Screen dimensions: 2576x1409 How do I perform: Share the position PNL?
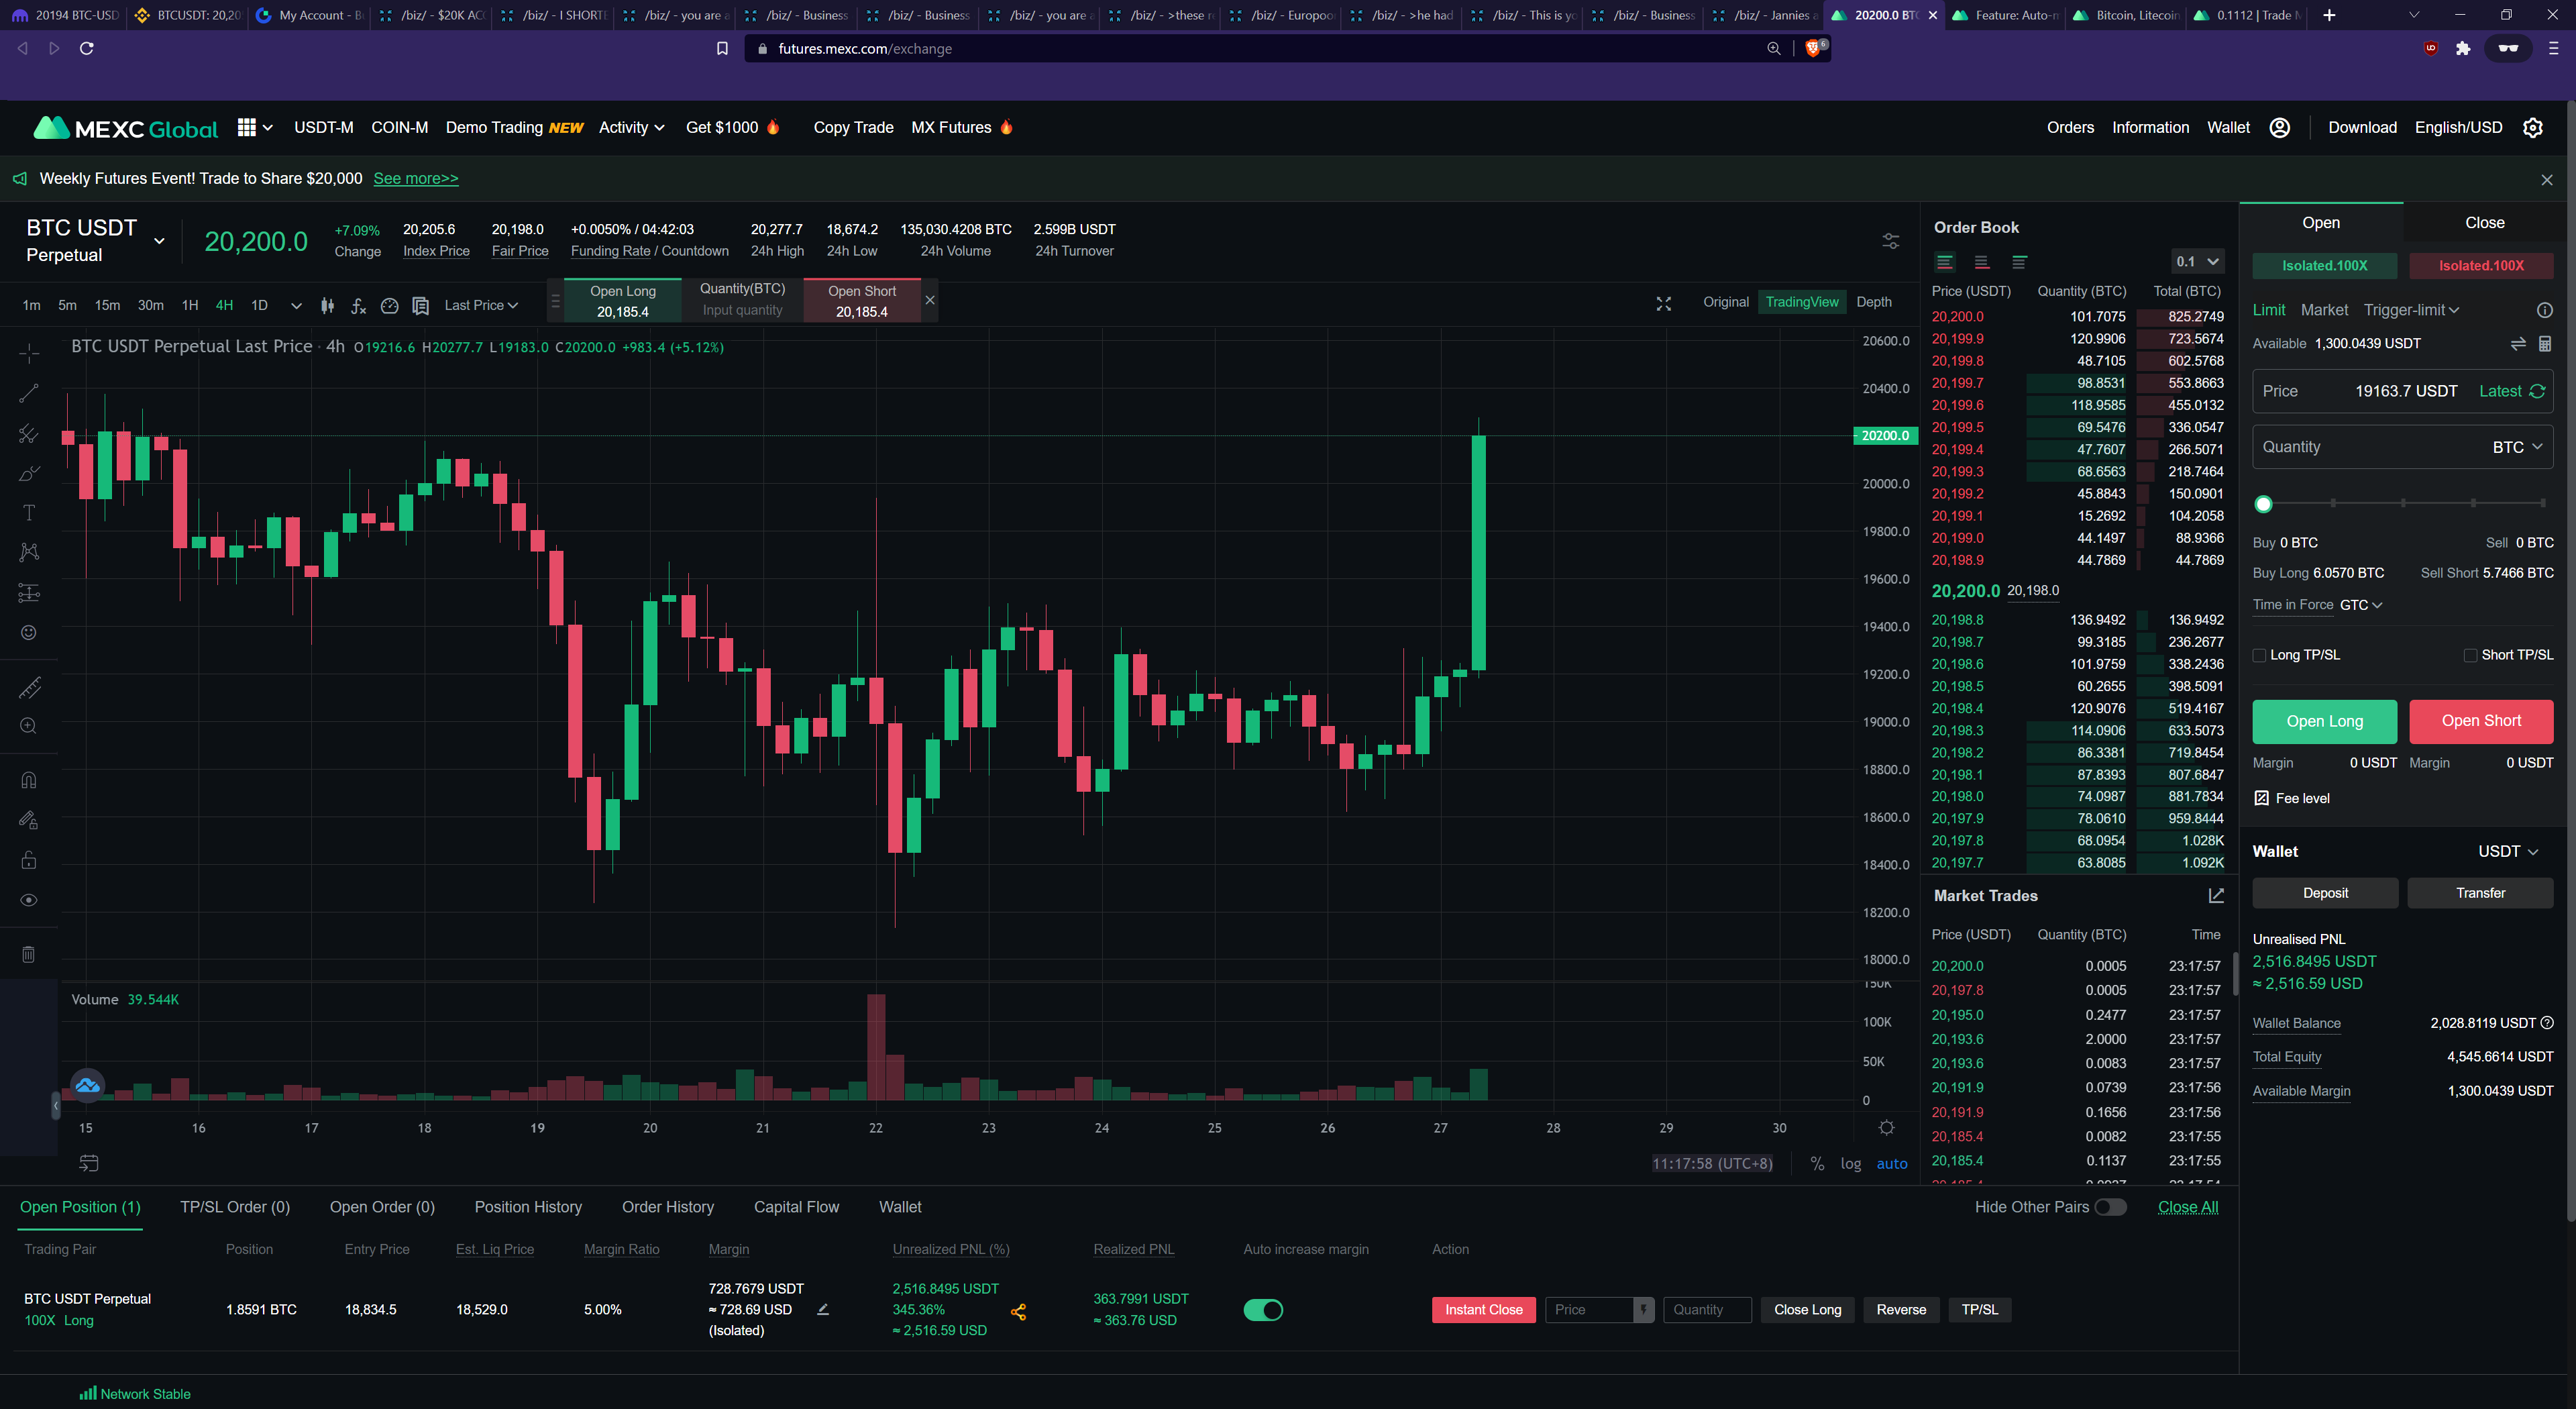point(1018,1311)
